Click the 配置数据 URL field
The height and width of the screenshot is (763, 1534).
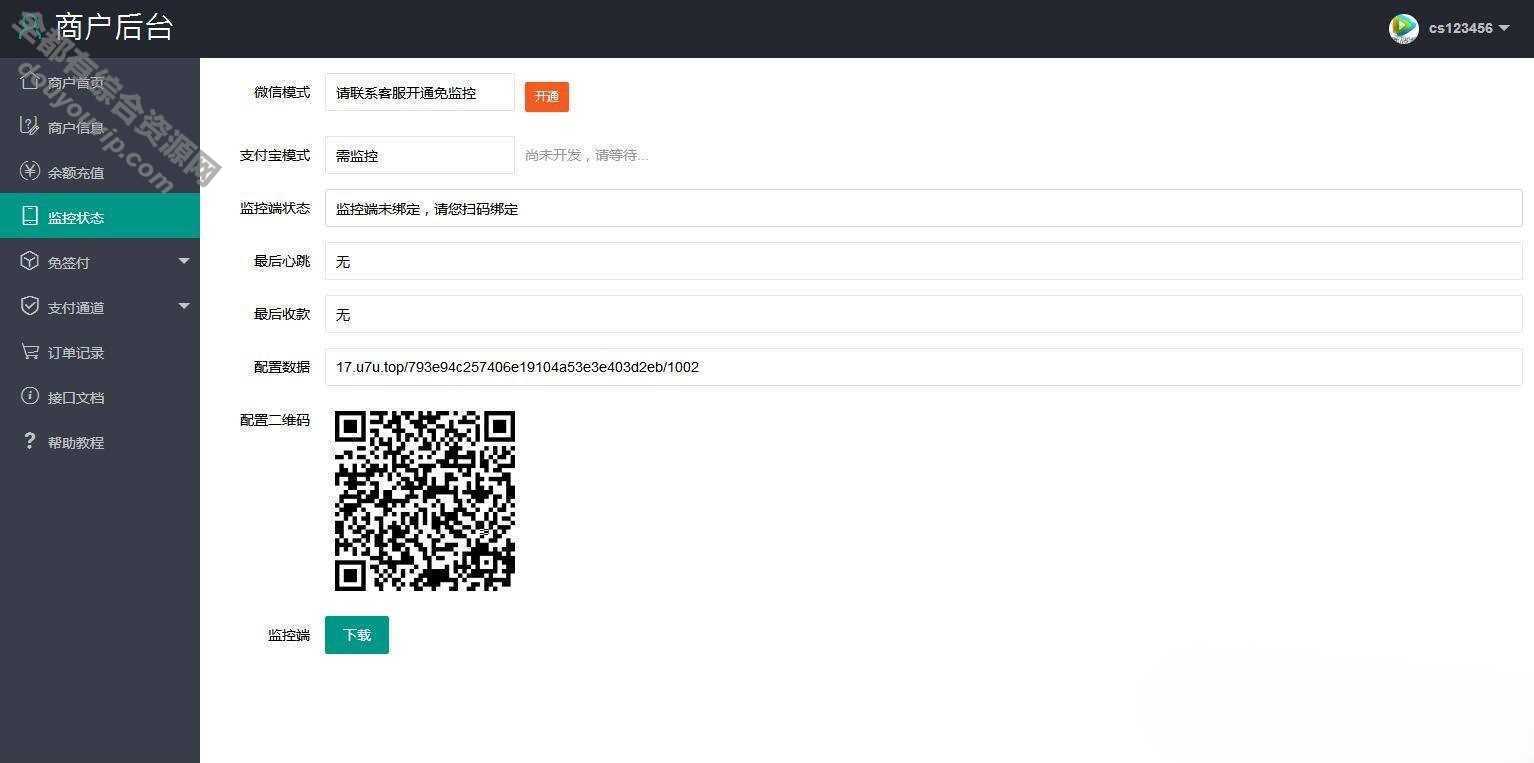pos(923,367)
